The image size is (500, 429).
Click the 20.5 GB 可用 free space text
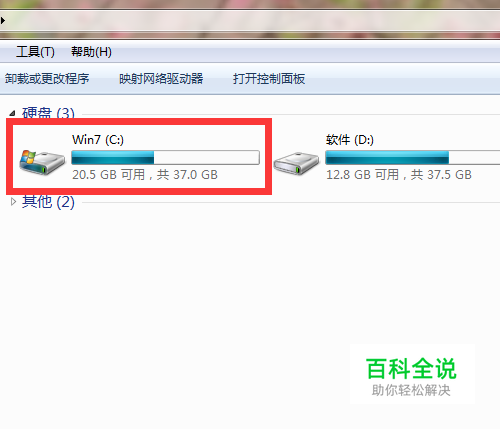point(109,175)
